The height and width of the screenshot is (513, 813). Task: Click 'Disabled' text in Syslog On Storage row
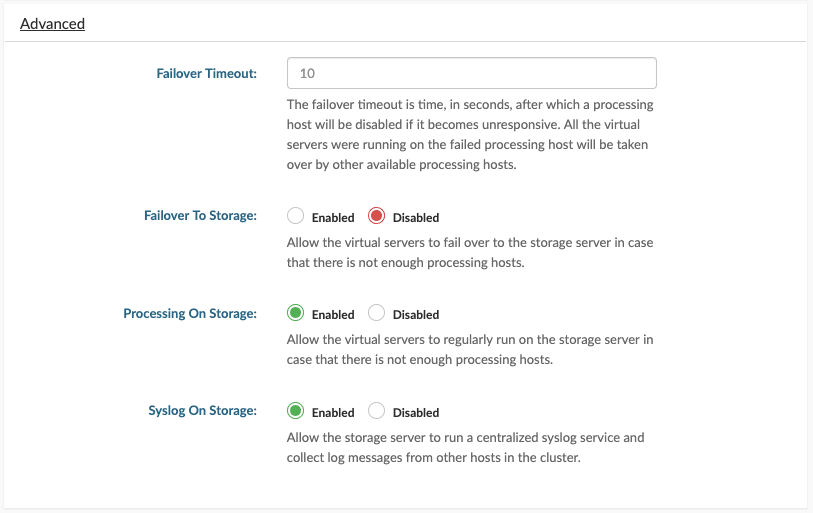[x=416, y=412]
